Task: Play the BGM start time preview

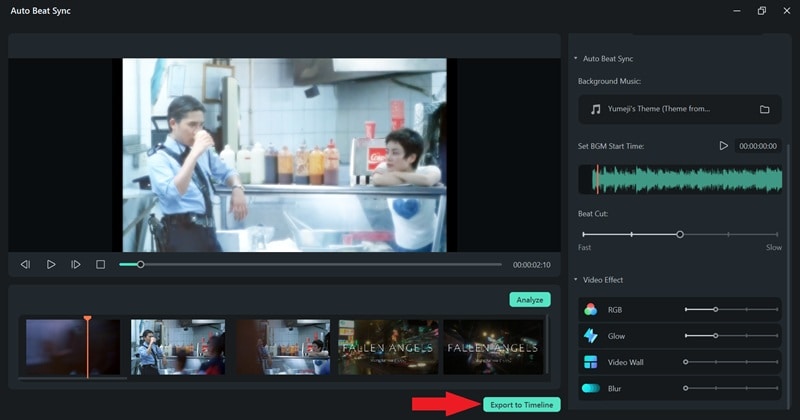Action: [723, 146]
